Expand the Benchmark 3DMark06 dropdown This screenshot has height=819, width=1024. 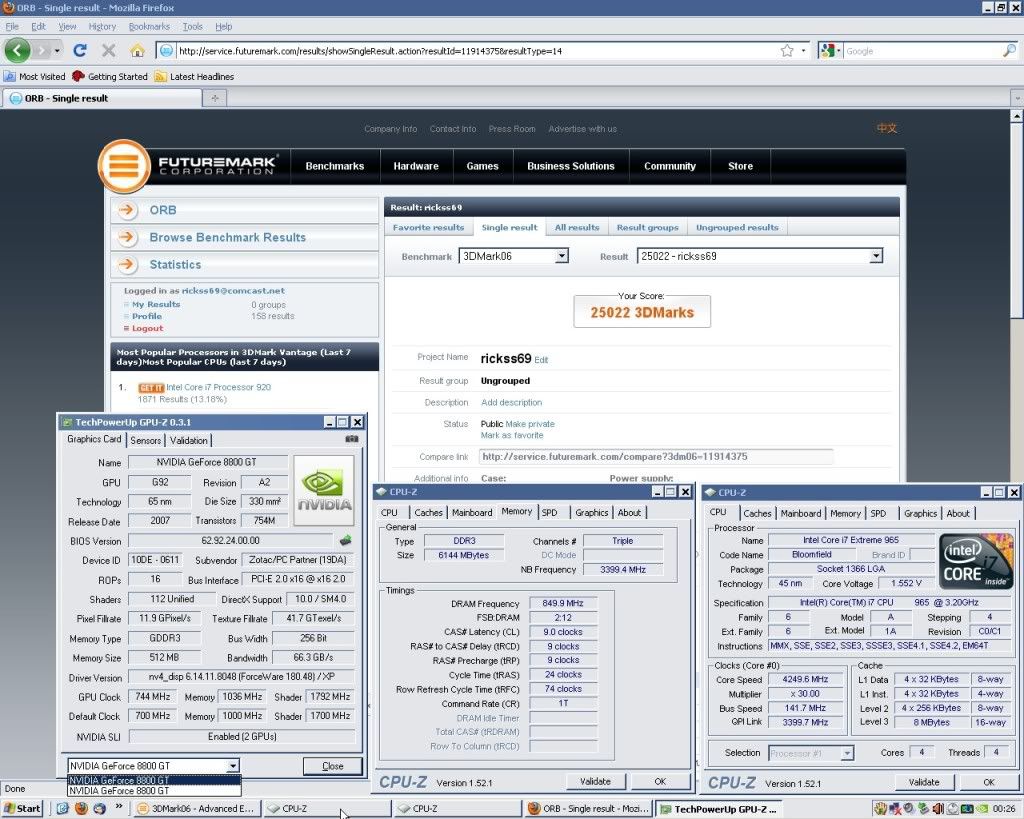pyautogui.click(x=561, y=256)
